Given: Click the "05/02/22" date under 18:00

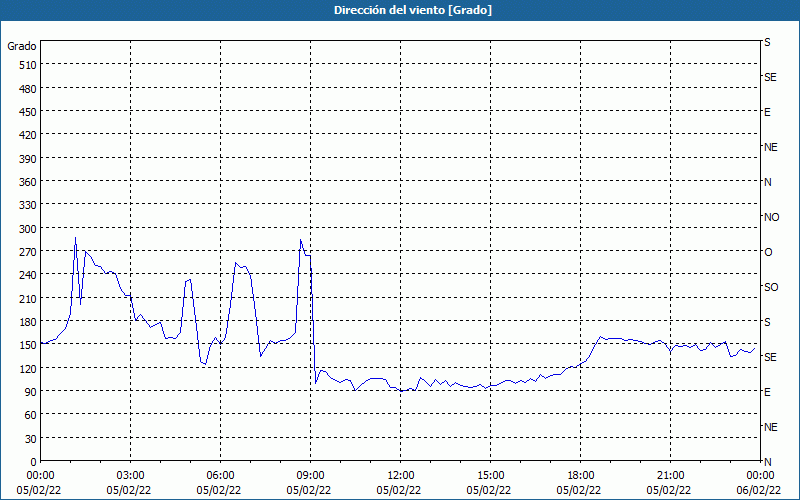Looking at the screenshot, I should point(579,490).
